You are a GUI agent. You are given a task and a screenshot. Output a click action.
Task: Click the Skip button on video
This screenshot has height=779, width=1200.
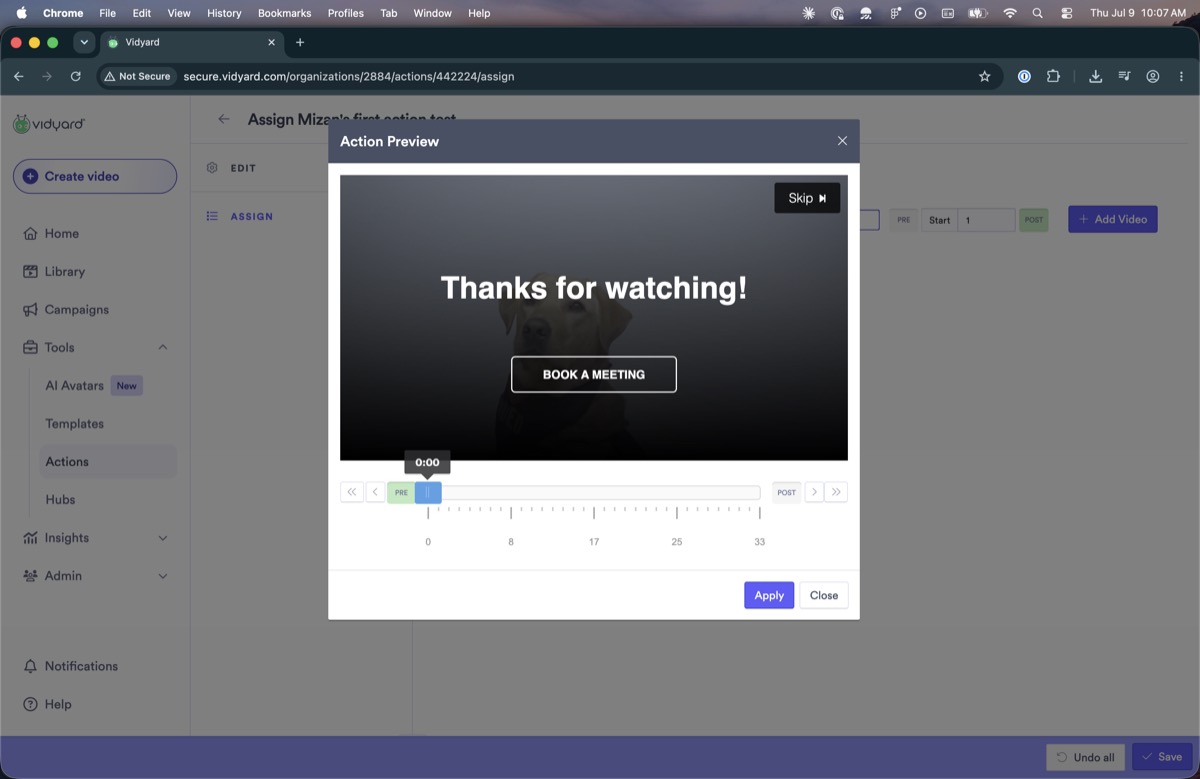point(807,198)
